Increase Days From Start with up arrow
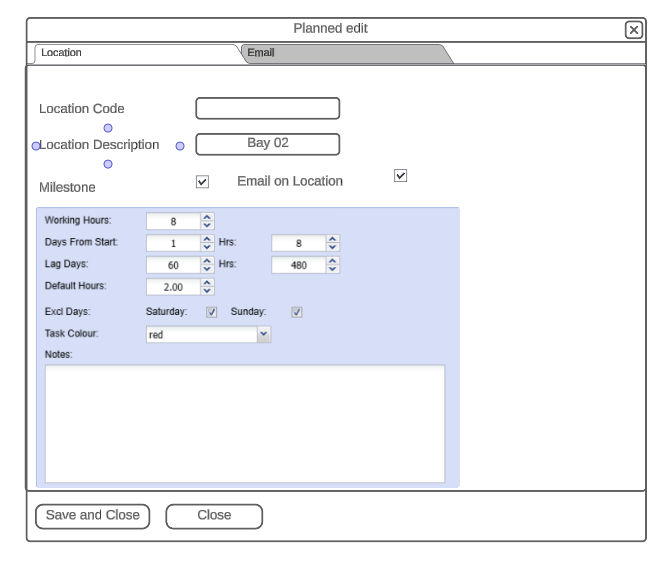 pos(207,239)
